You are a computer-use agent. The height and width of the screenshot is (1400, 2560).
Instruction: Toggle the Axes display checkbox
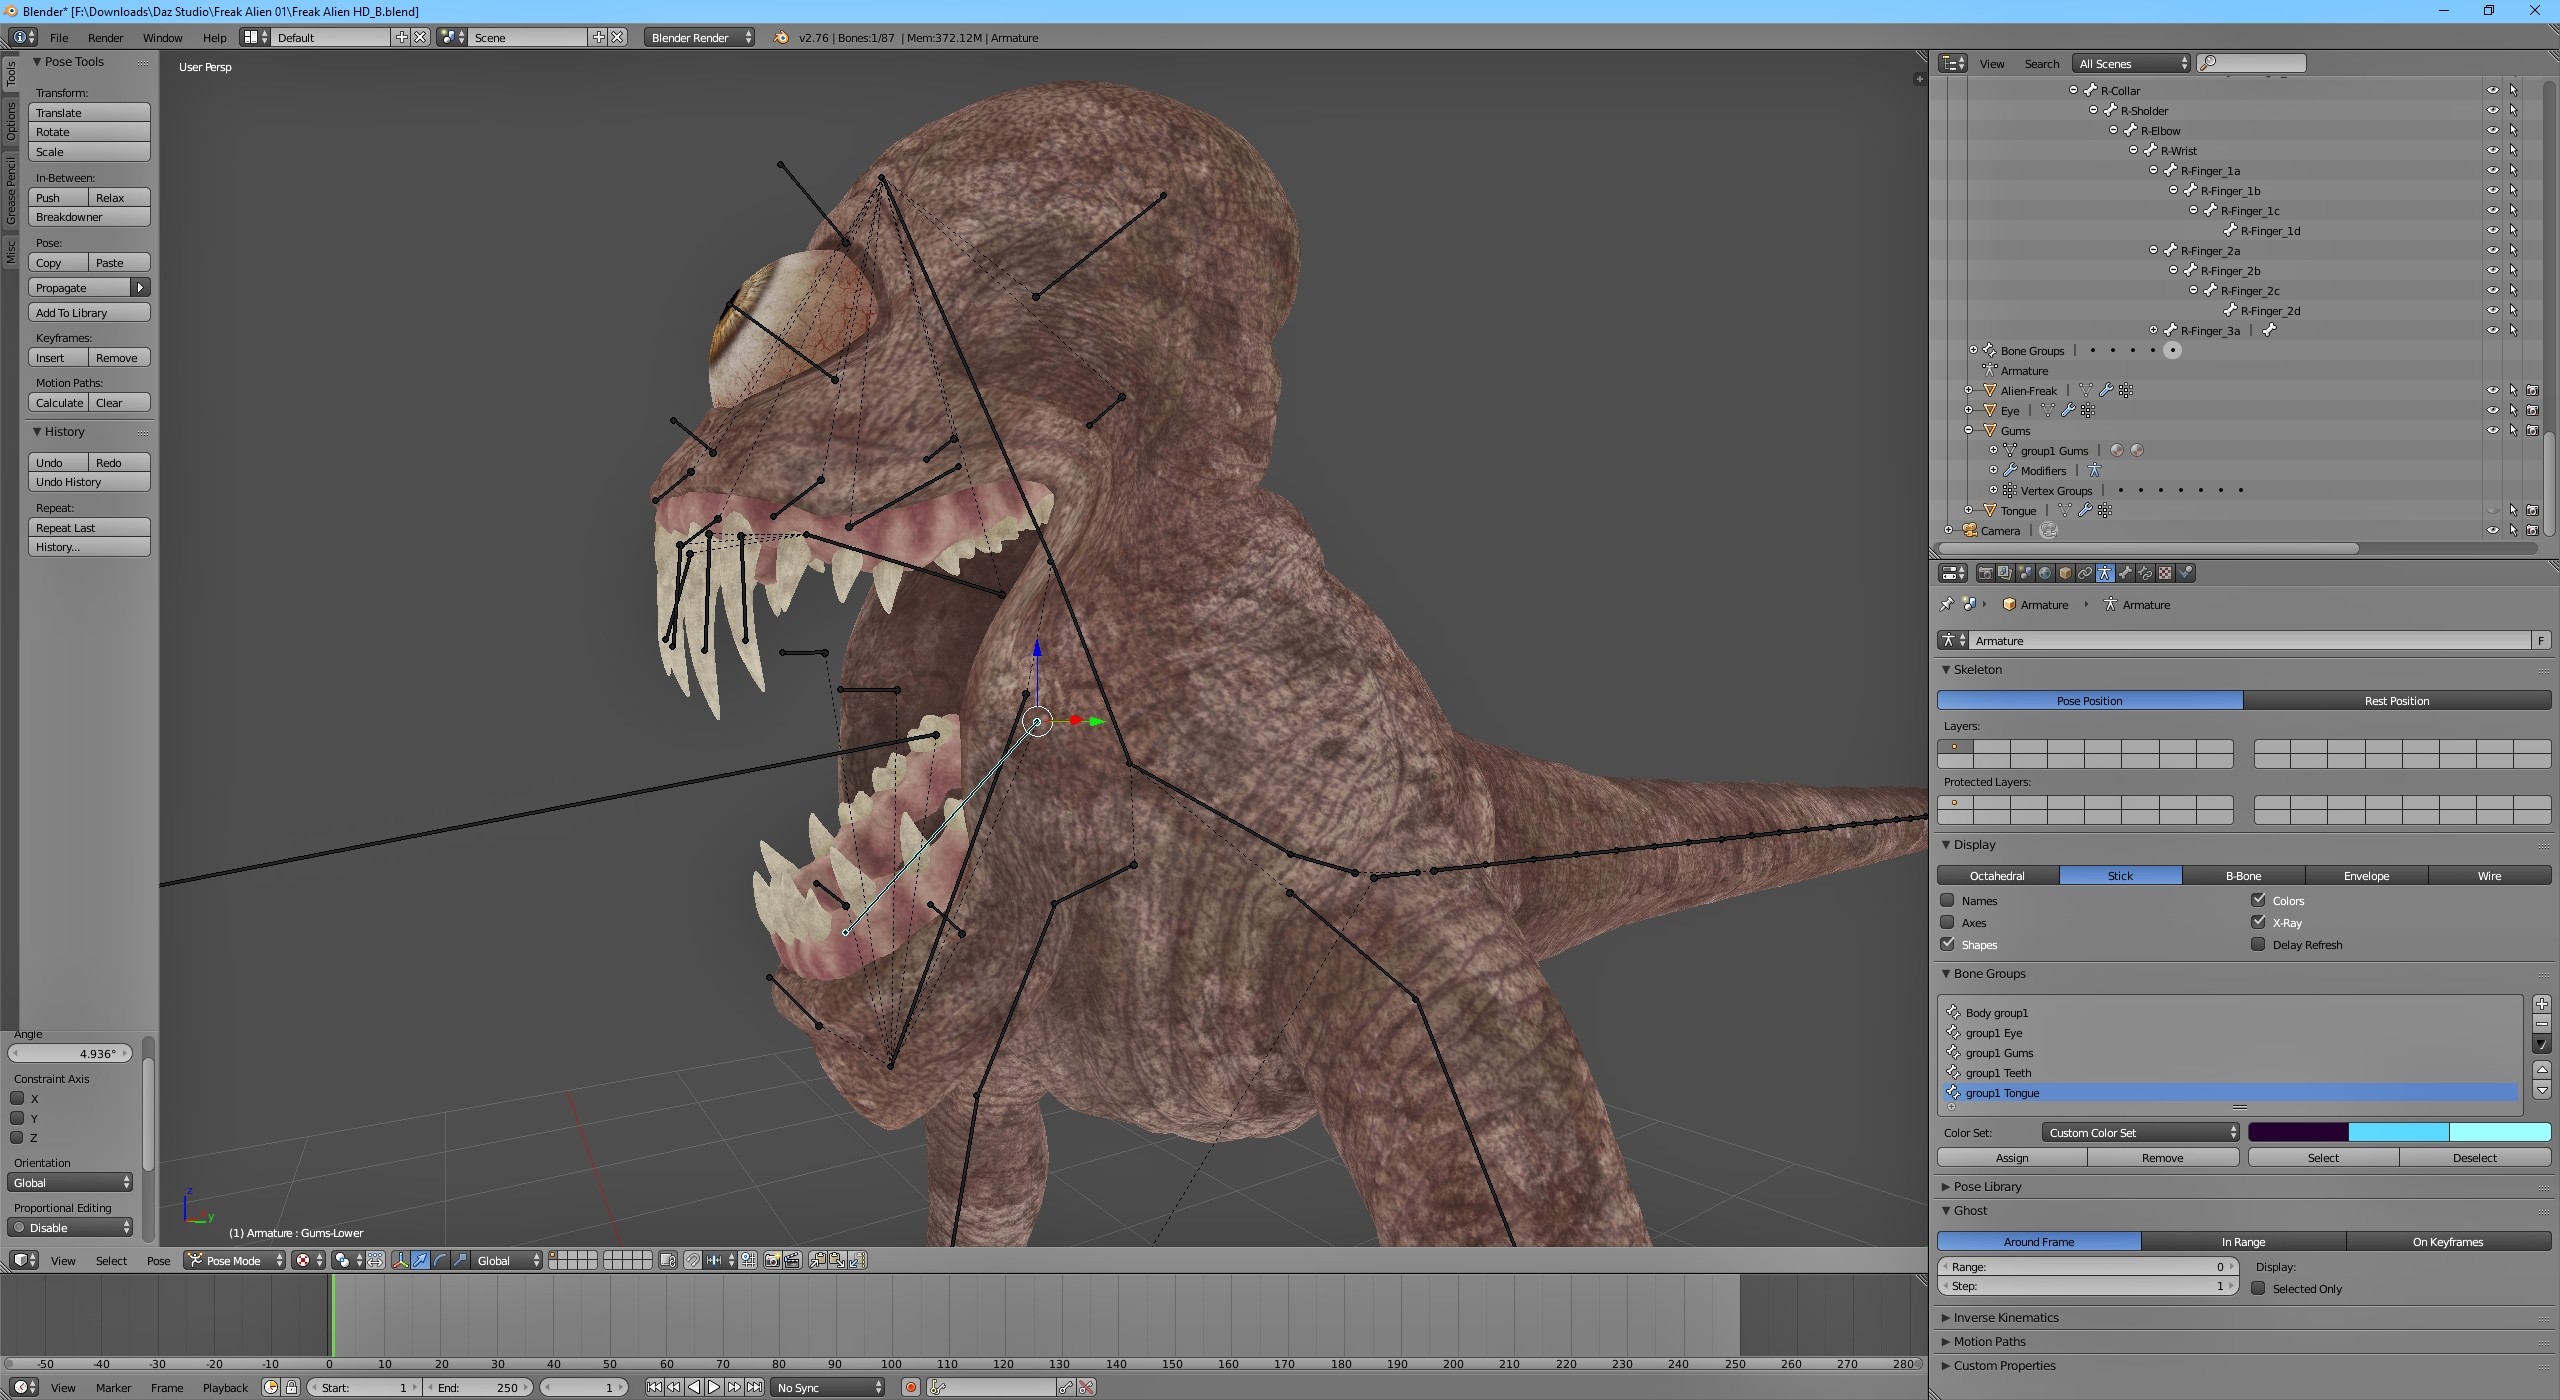click(1947, 922)
